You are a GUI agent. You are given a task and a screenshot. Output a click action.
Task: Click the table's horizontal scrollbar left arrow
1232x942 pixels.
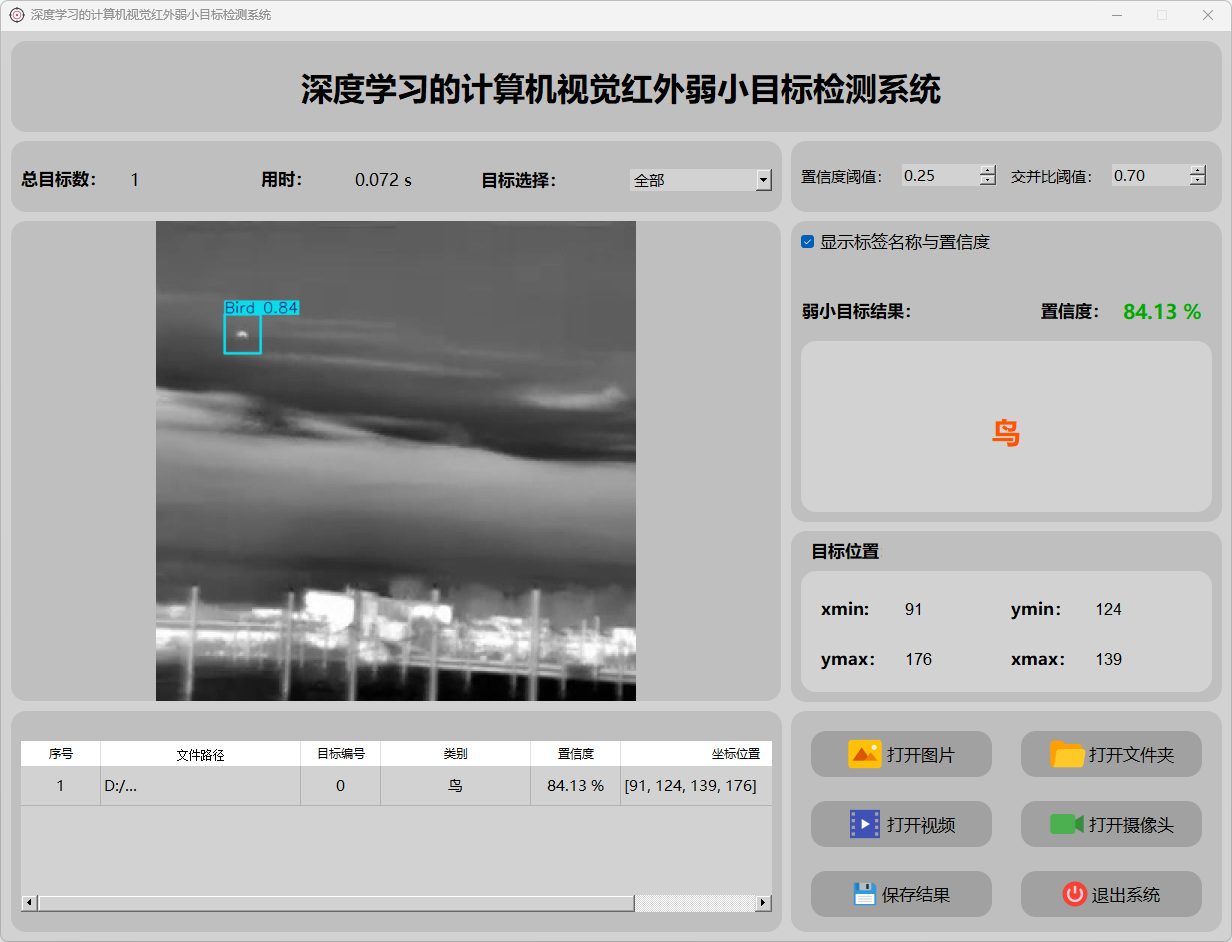coord(29,903)
